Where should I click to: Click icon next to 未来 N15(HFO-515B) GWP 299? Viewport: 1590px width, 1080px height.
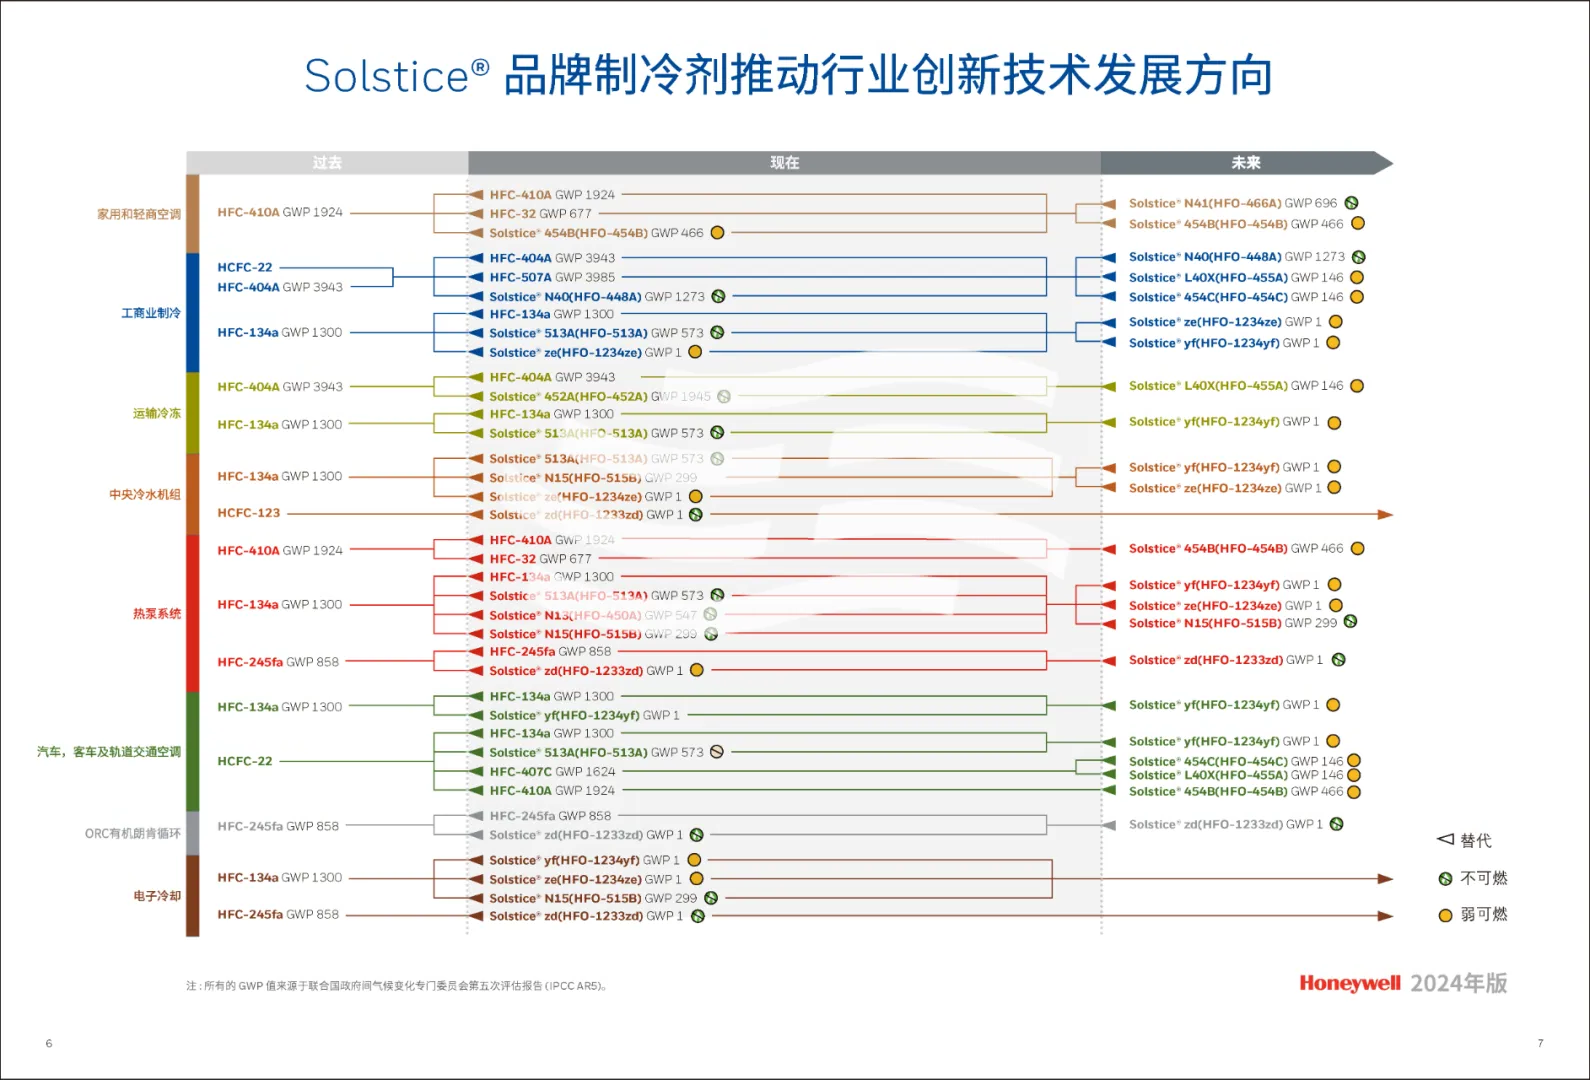(1350, 622)
